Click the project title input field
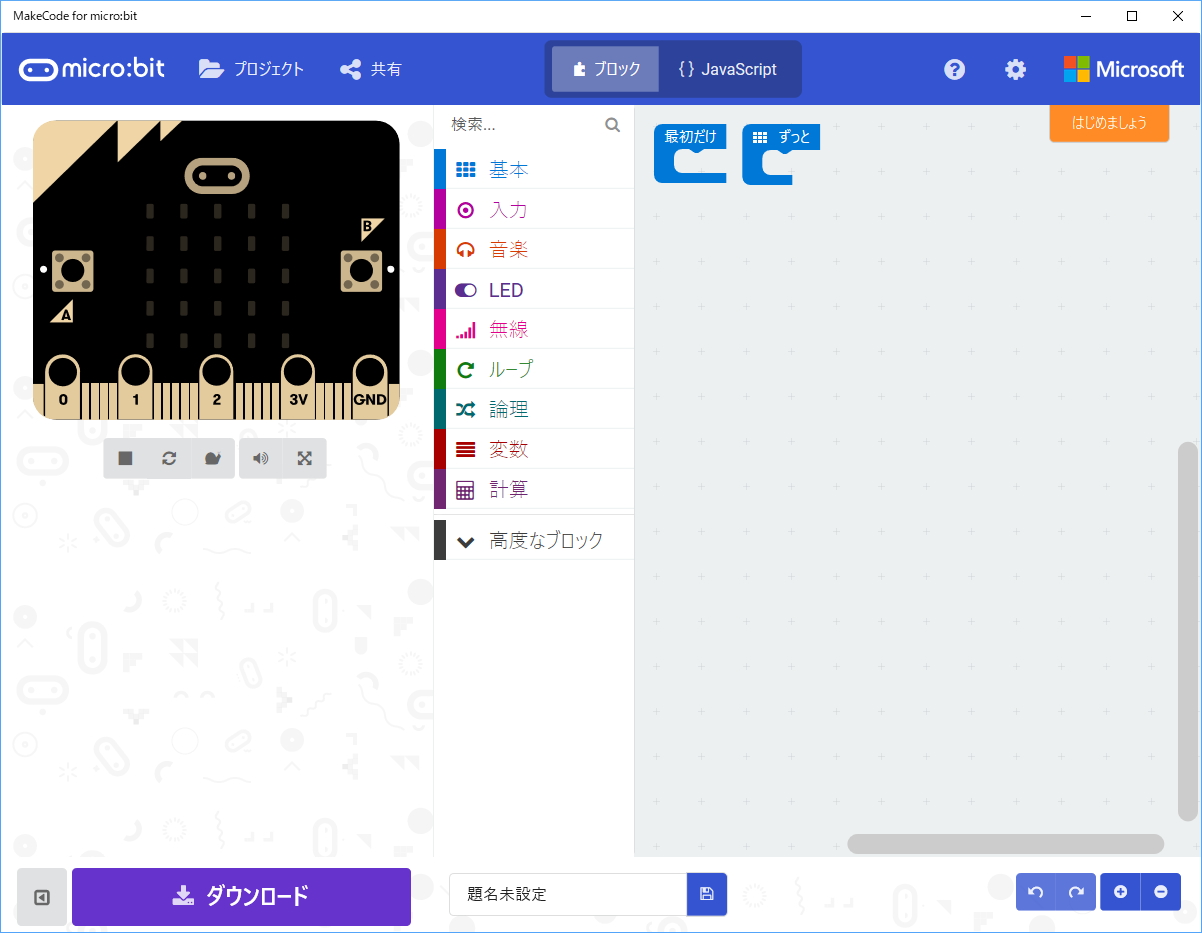 [567, 895]
